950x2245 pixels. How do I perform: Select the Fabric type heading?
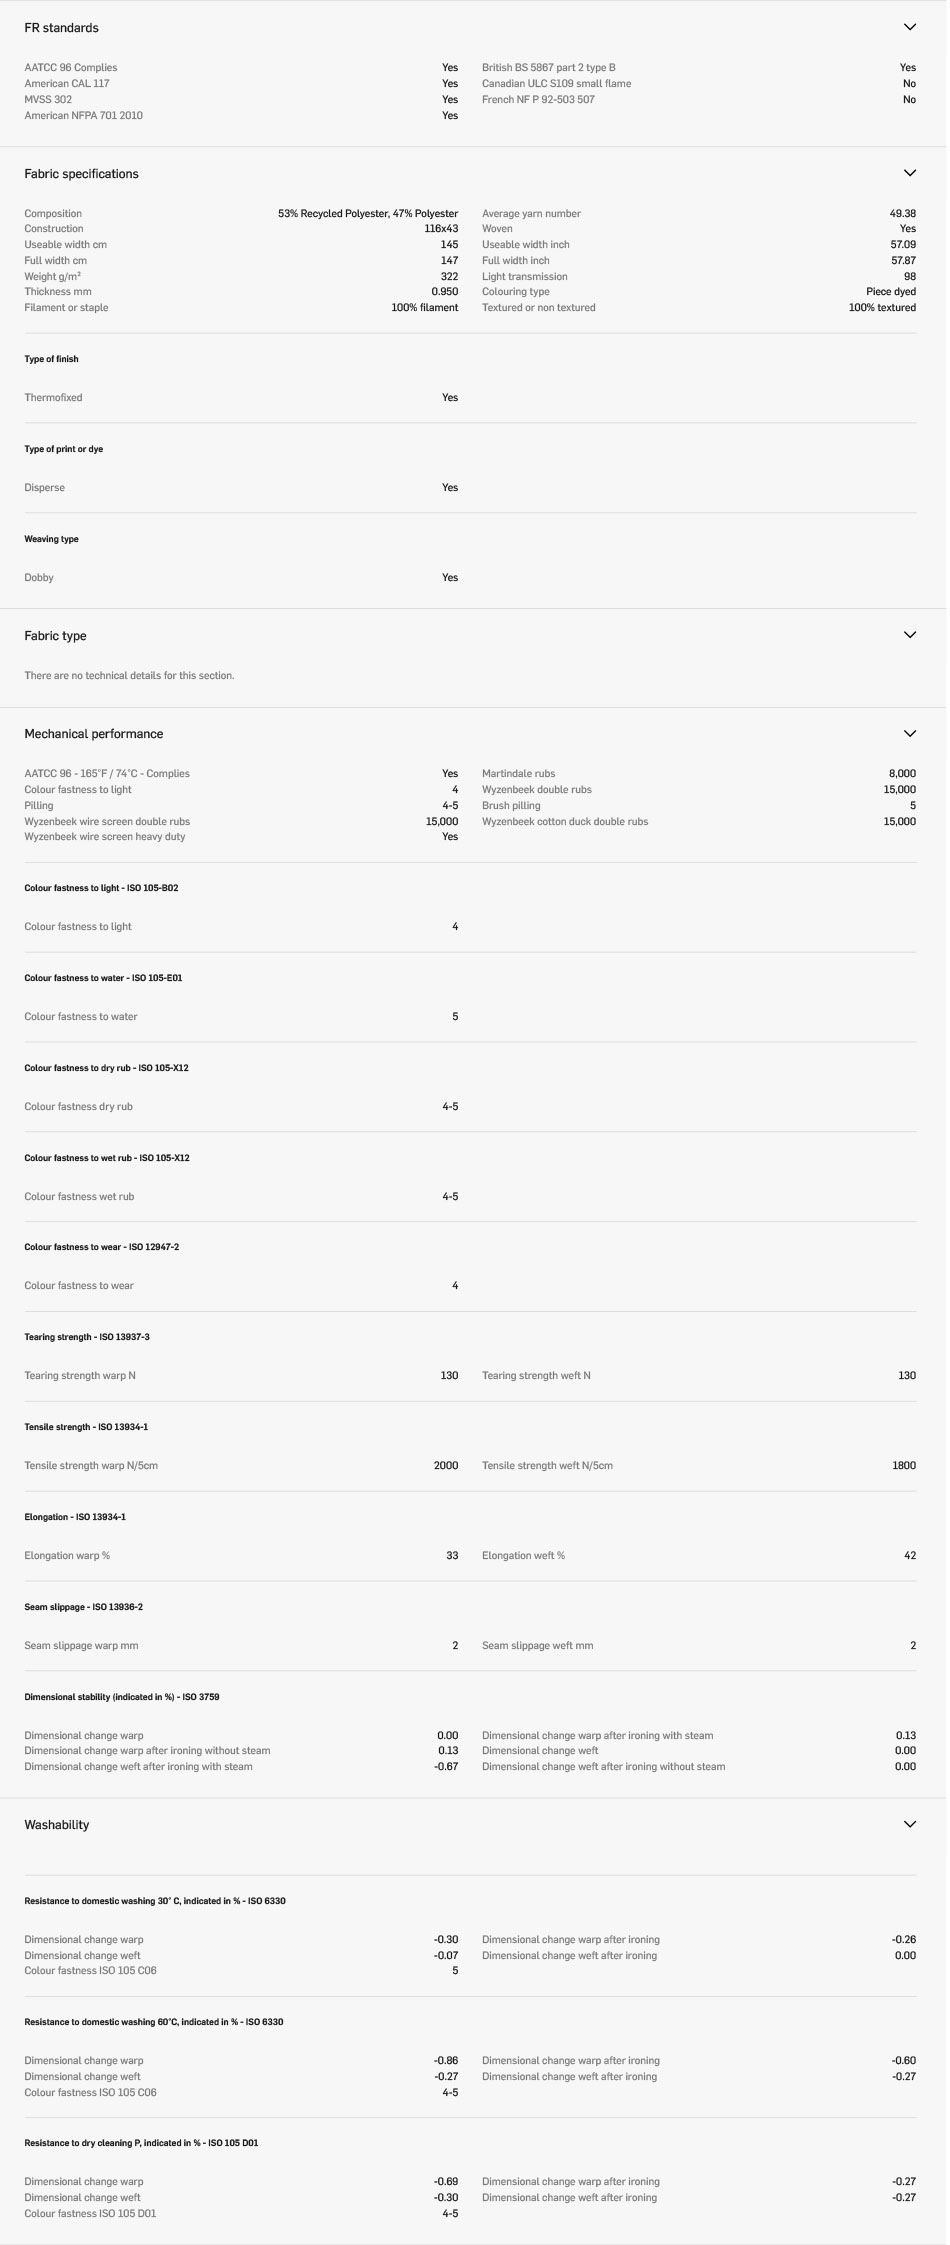pyautogui.click(x=55, y=636)
